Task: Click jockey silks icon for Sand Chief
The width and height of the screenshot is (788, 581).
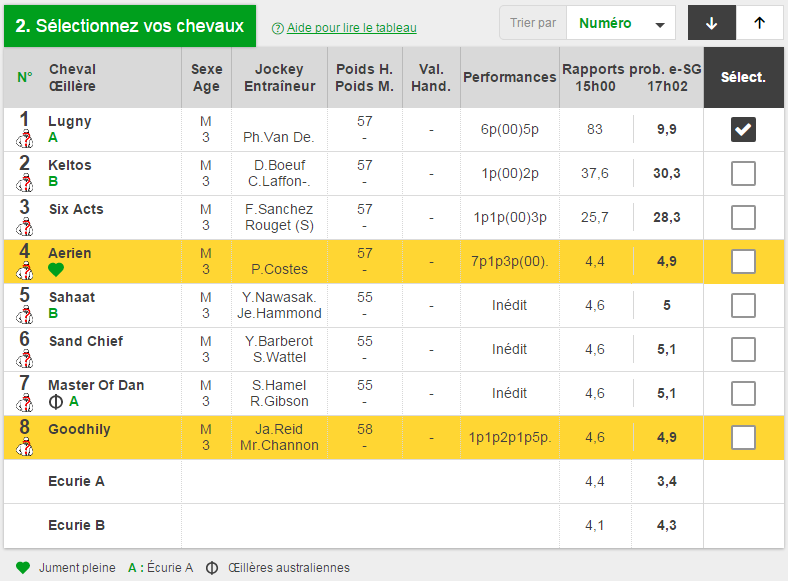Action: point(25,359)
